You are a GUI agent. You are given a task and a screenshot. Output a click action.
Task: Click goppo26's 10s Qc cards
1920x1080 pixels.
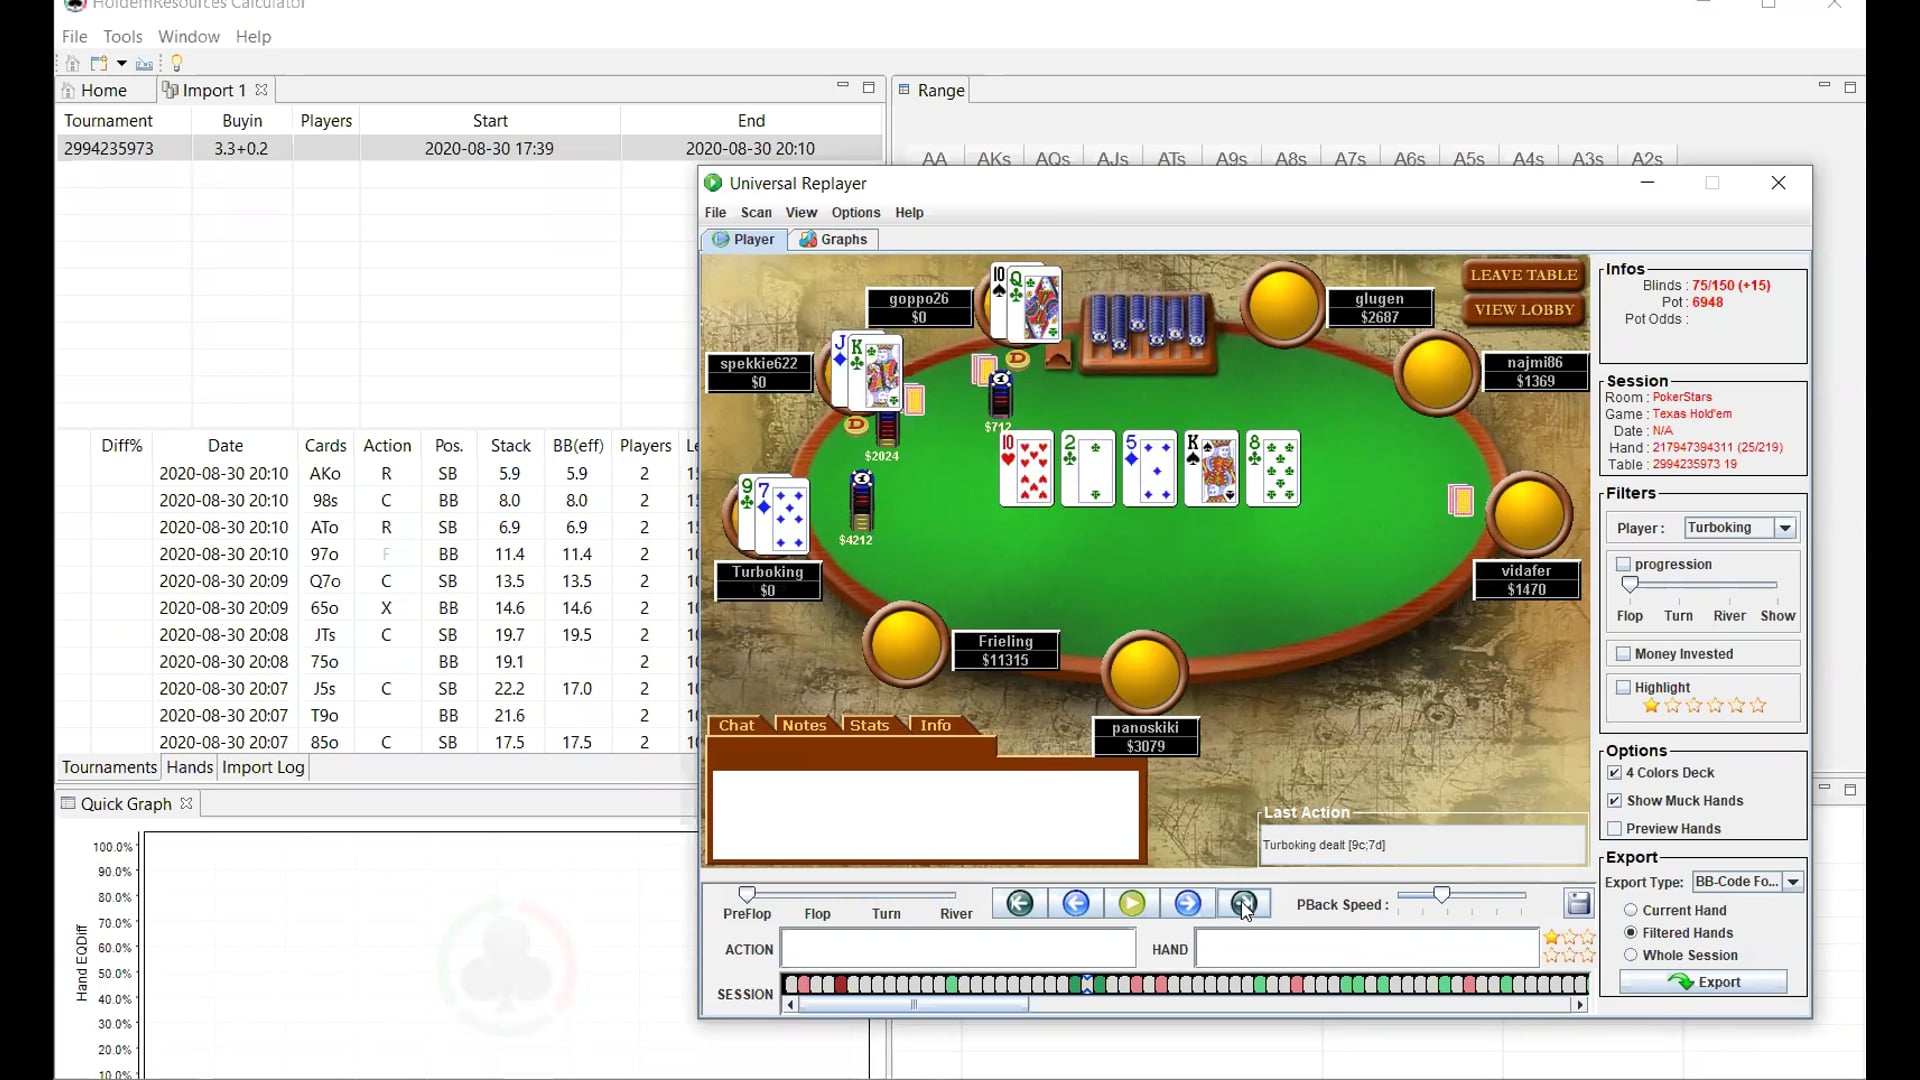pyautogui.click(x=1025, y=303)
